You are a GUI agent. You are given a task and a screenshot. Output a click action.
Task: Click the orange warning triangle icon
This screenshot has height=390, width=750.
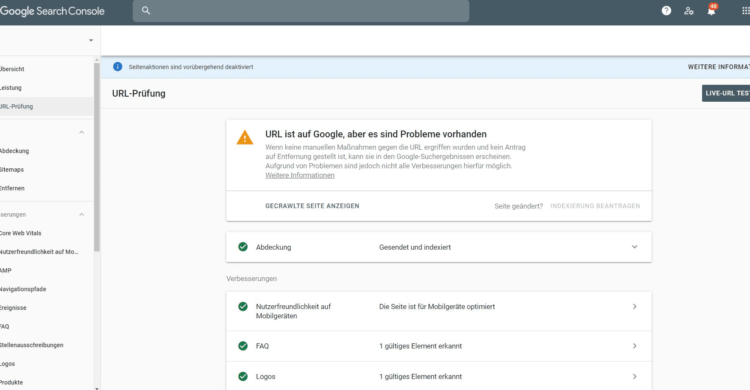click(245, 138)
